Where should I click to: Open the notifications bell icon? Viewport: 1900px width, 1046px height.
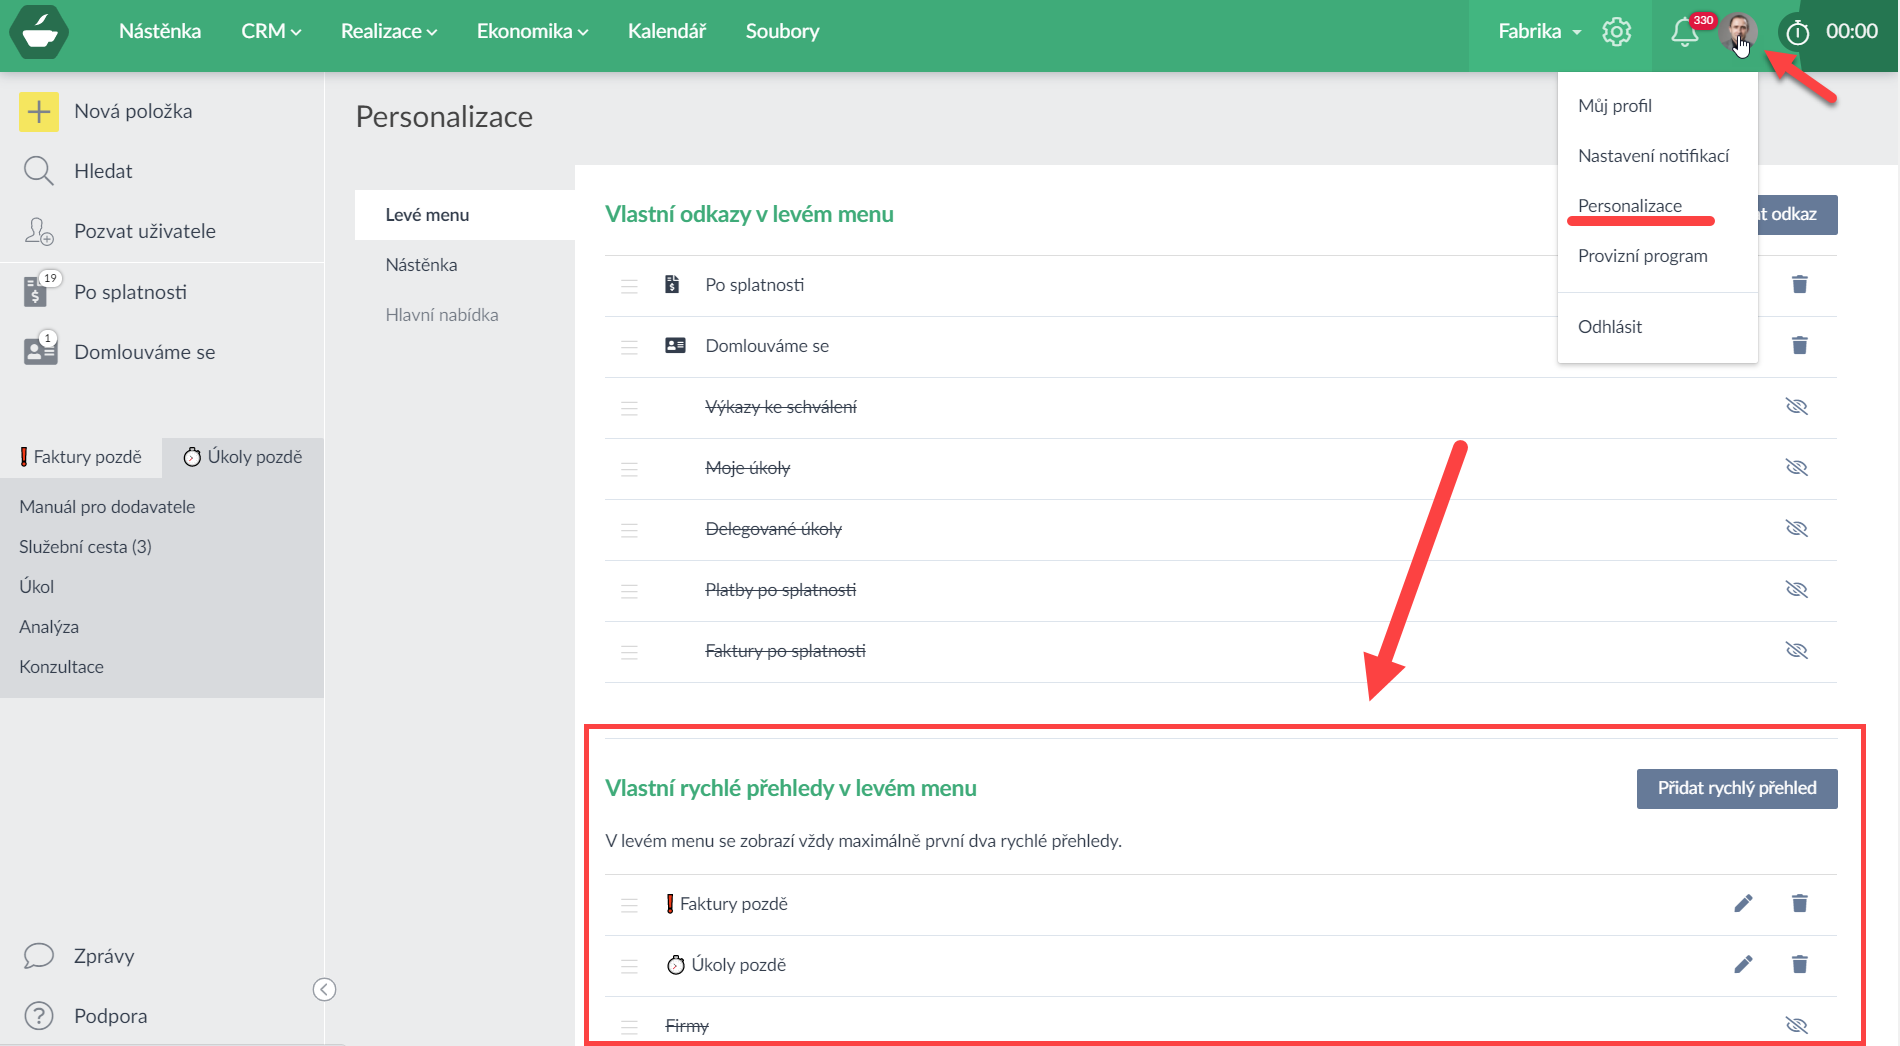(x=1684, y=32)
